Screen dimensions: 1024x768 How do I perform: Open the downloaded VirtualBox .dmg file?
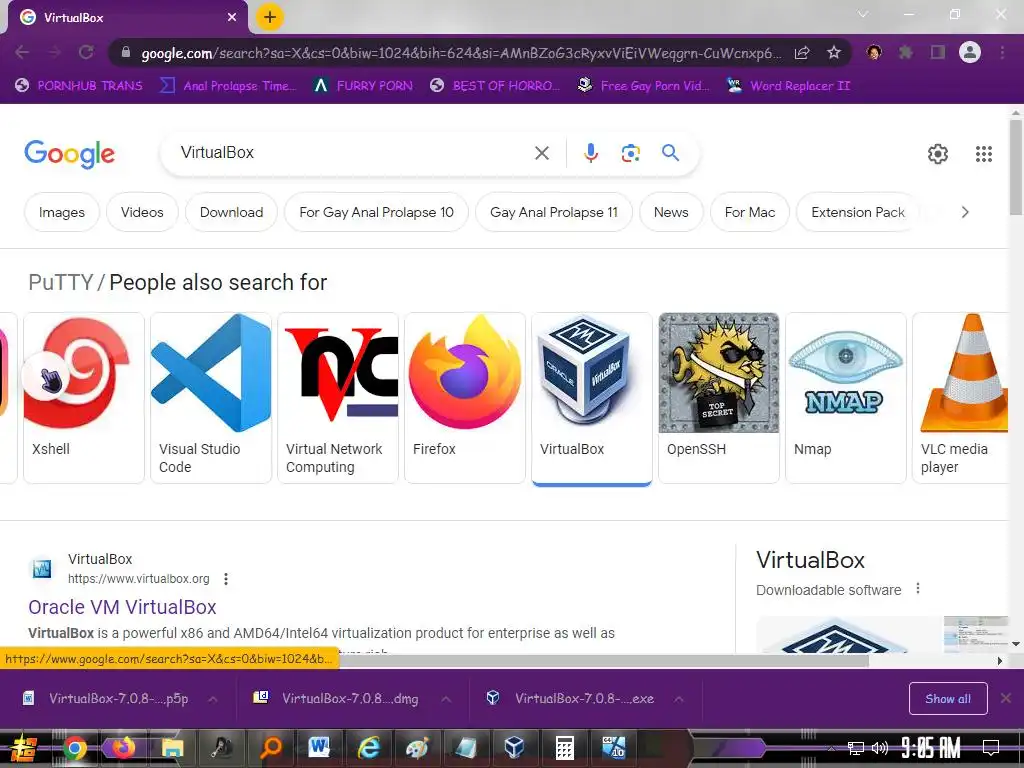(337, 699)
